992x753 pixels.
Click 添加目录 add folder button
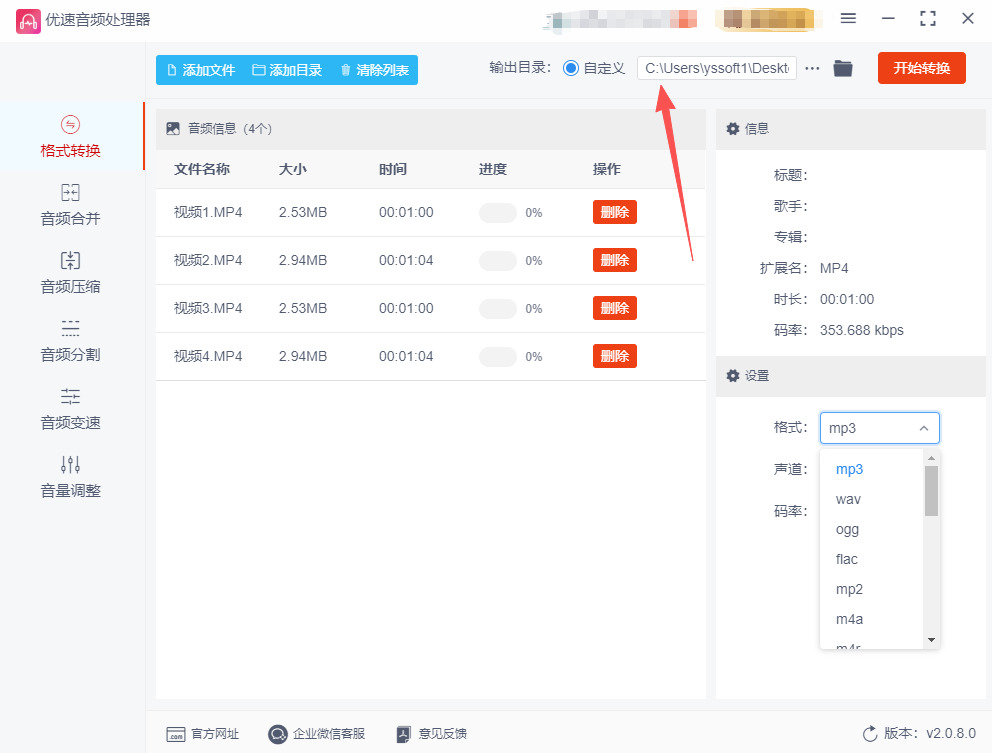[x=287, y=70]
